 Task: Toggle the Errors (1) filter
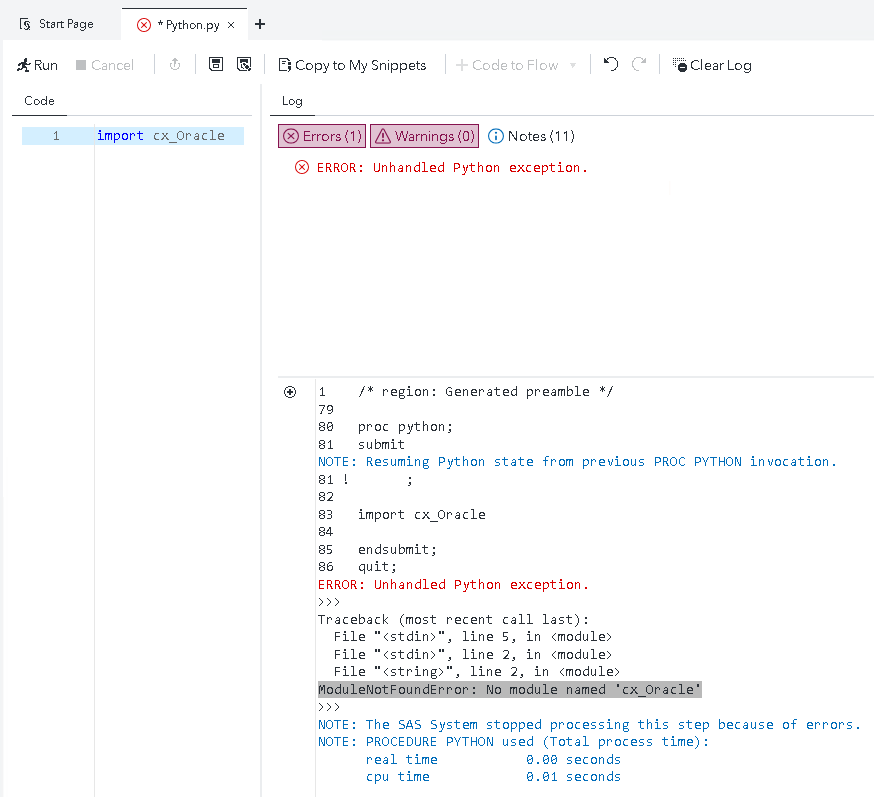[x=322, y=136]
